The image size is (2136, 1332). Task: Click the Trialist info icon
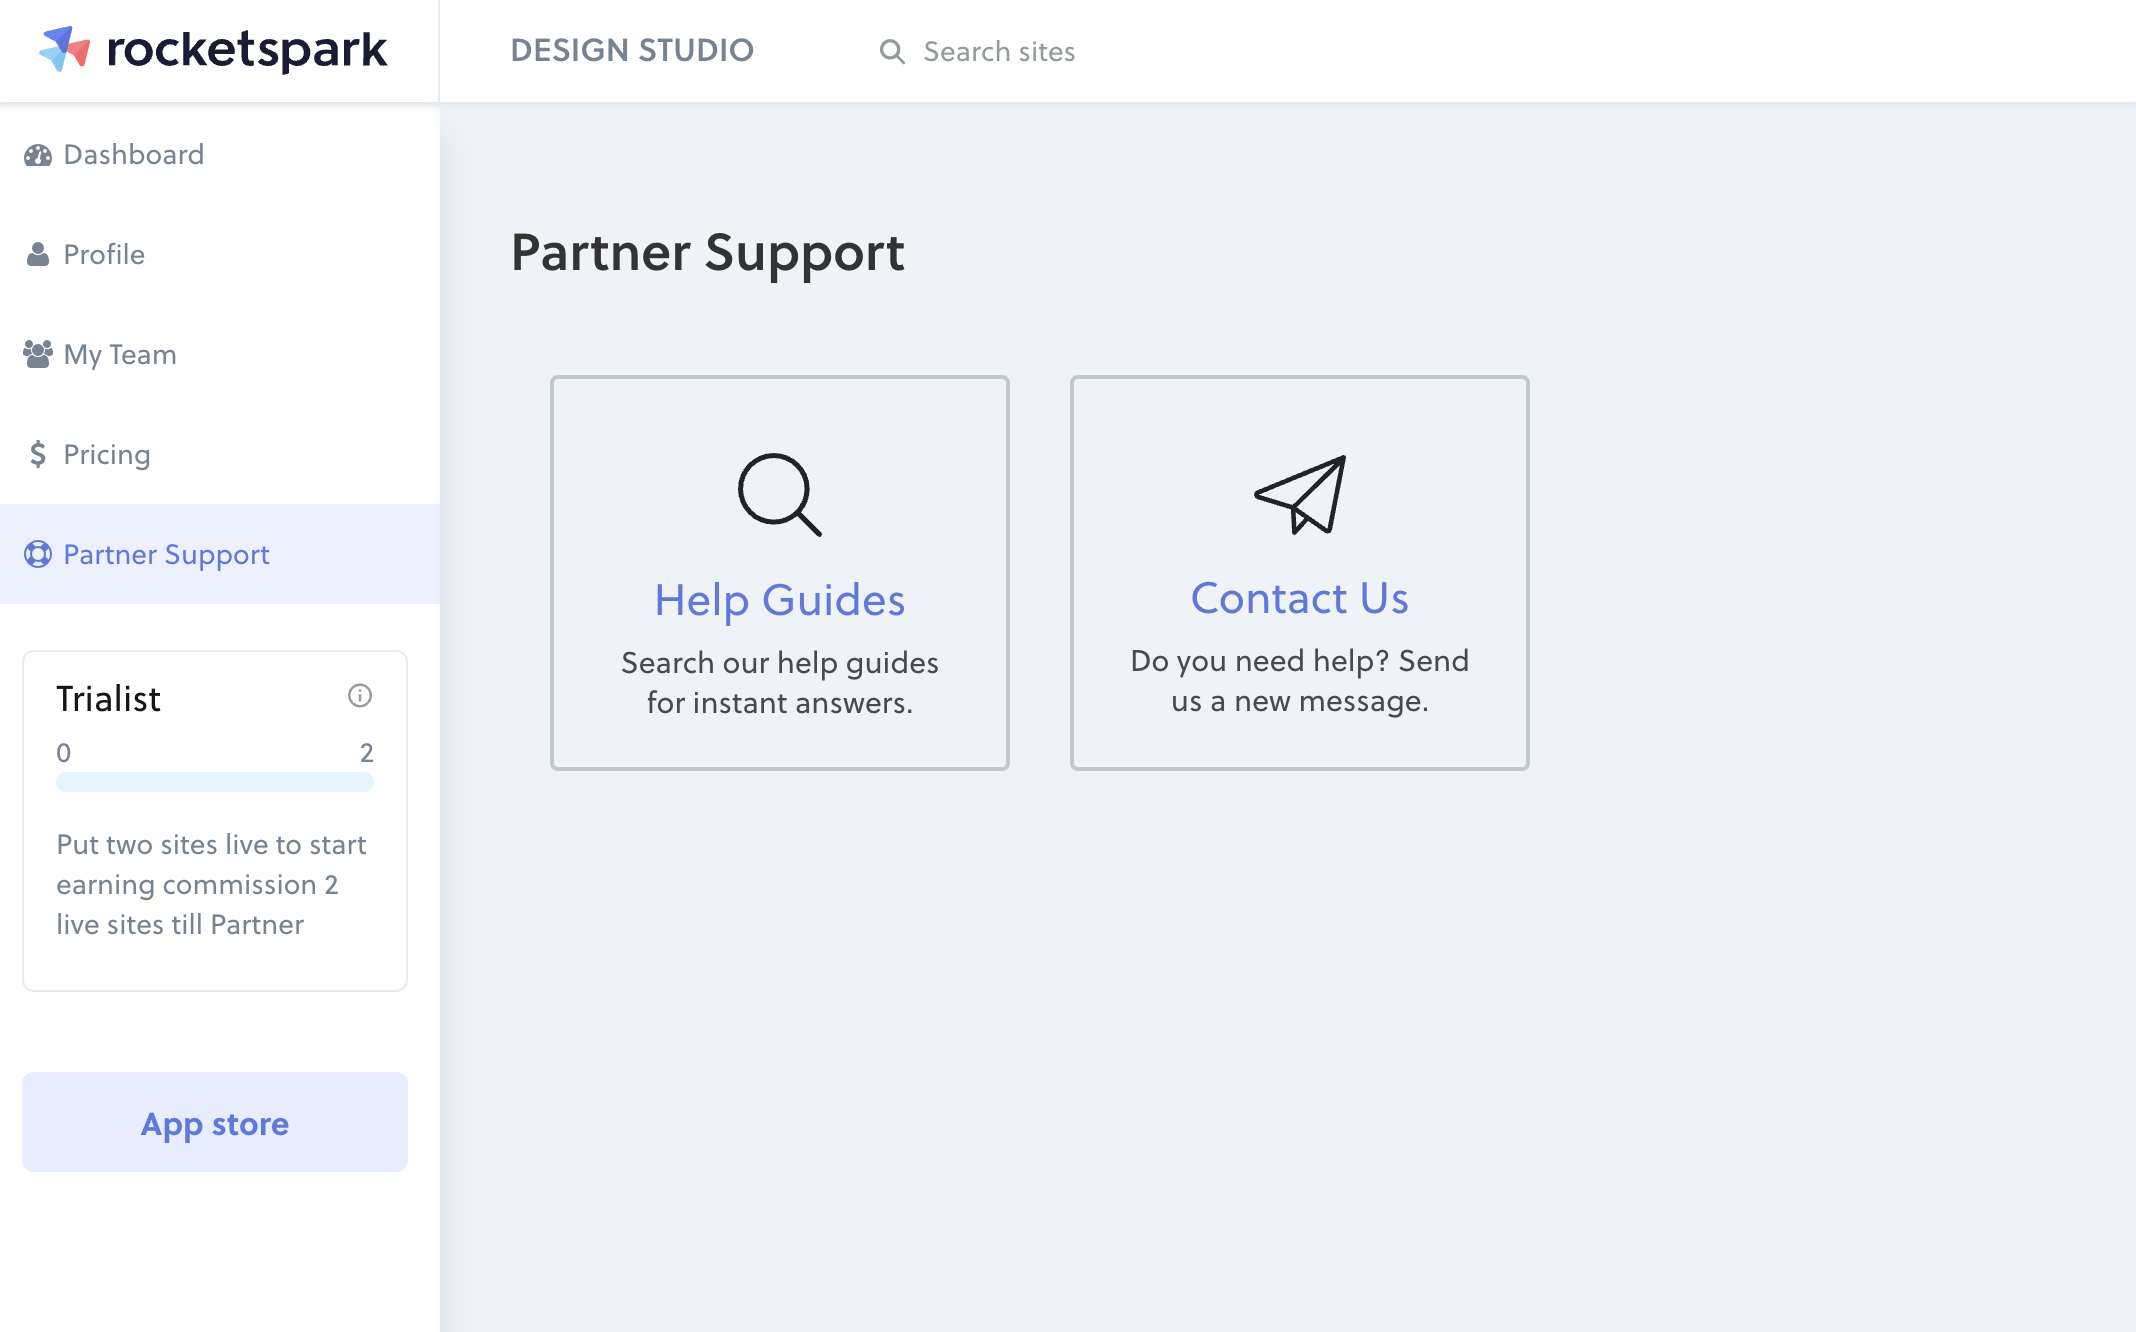coord(360,695)
